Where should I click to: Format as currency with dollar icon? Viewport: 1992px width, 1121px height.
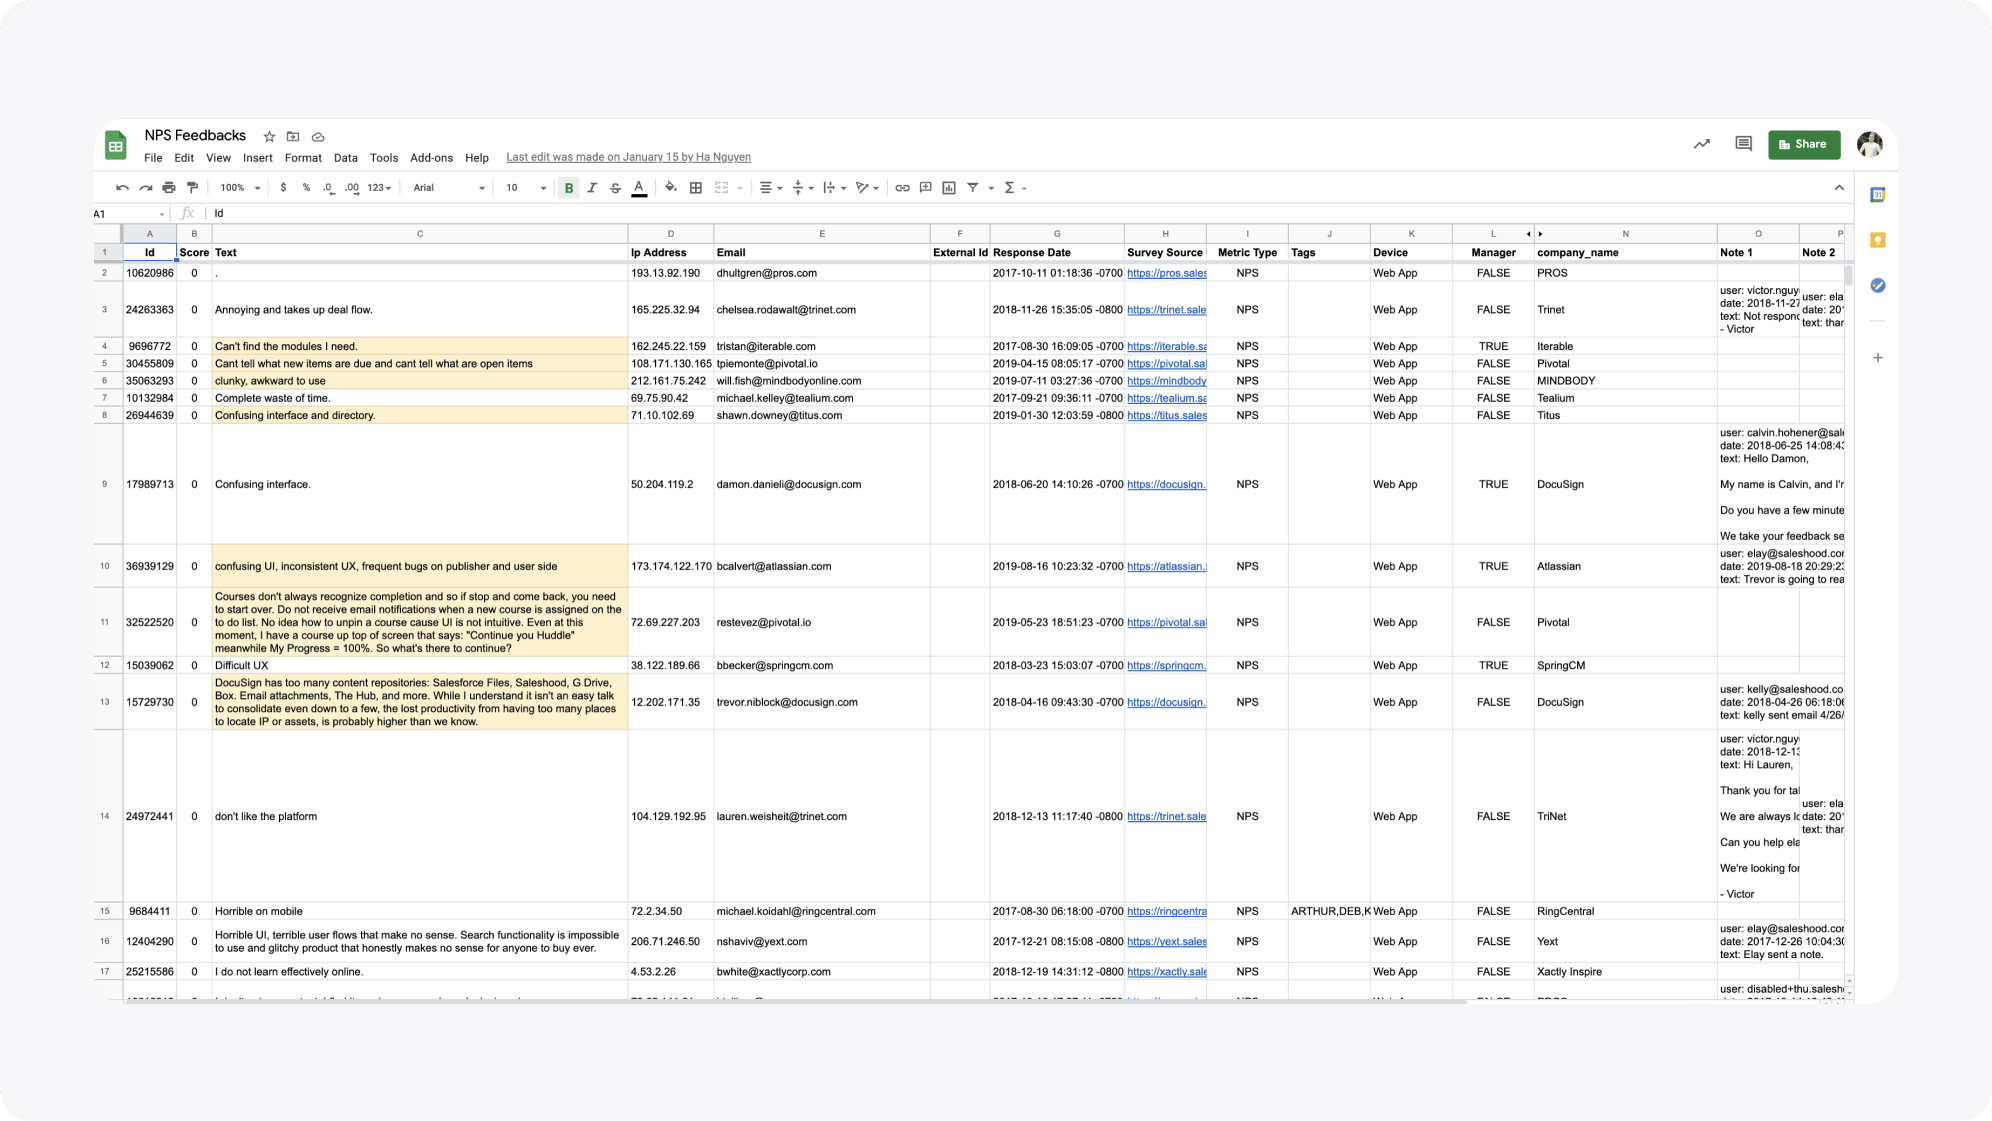point(284,188)
